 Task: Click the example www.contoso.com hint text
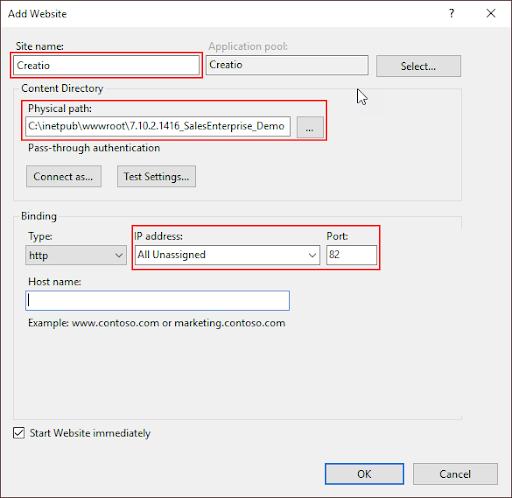(157, 323)
